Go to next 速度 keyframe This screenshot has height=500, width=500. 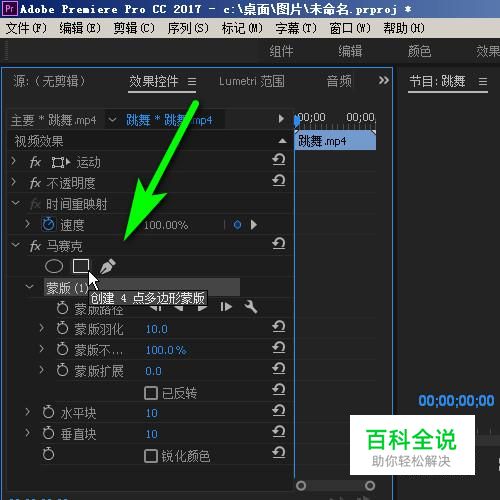[x=254, y=225]
